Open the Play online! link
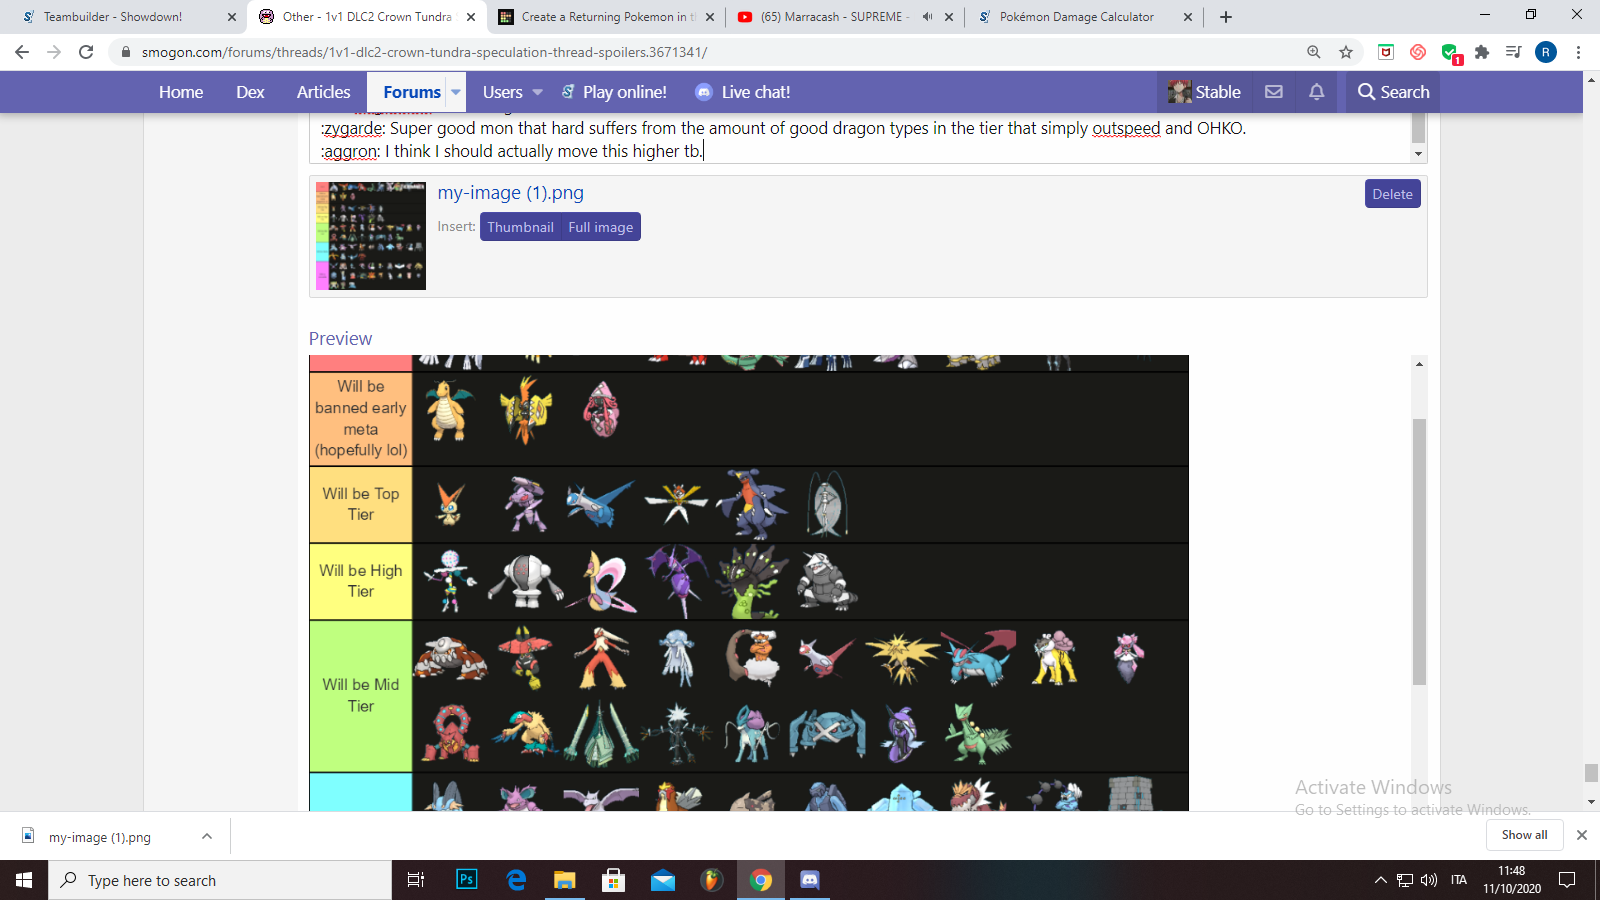 tap(614, 92)
